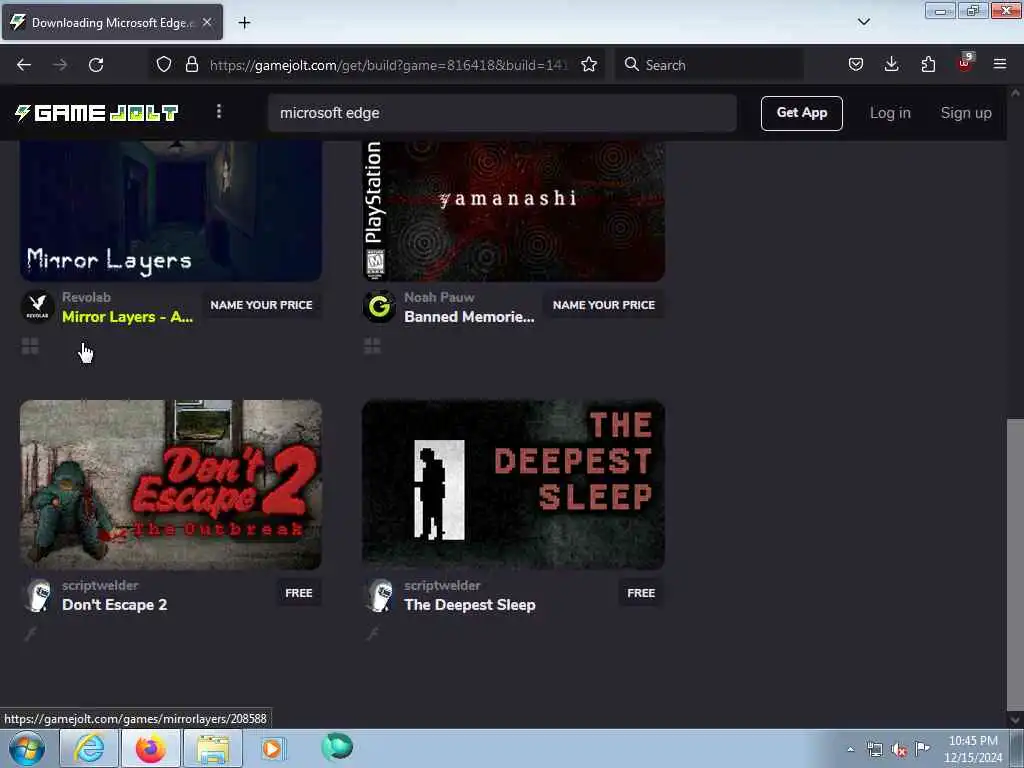Select the Downloading Microsoft Edge tab
The image size is (1024, 768).
pos(112,22)
